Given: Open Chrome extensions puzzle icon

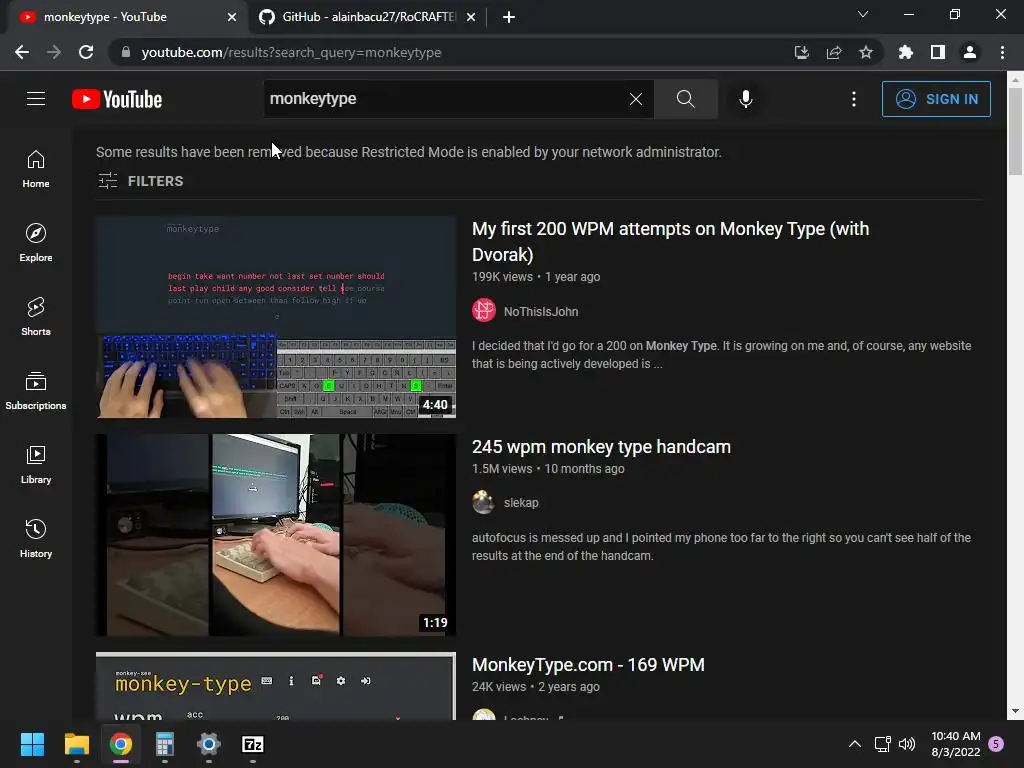Looking at the screenshot, I should (x=906, y=52).
